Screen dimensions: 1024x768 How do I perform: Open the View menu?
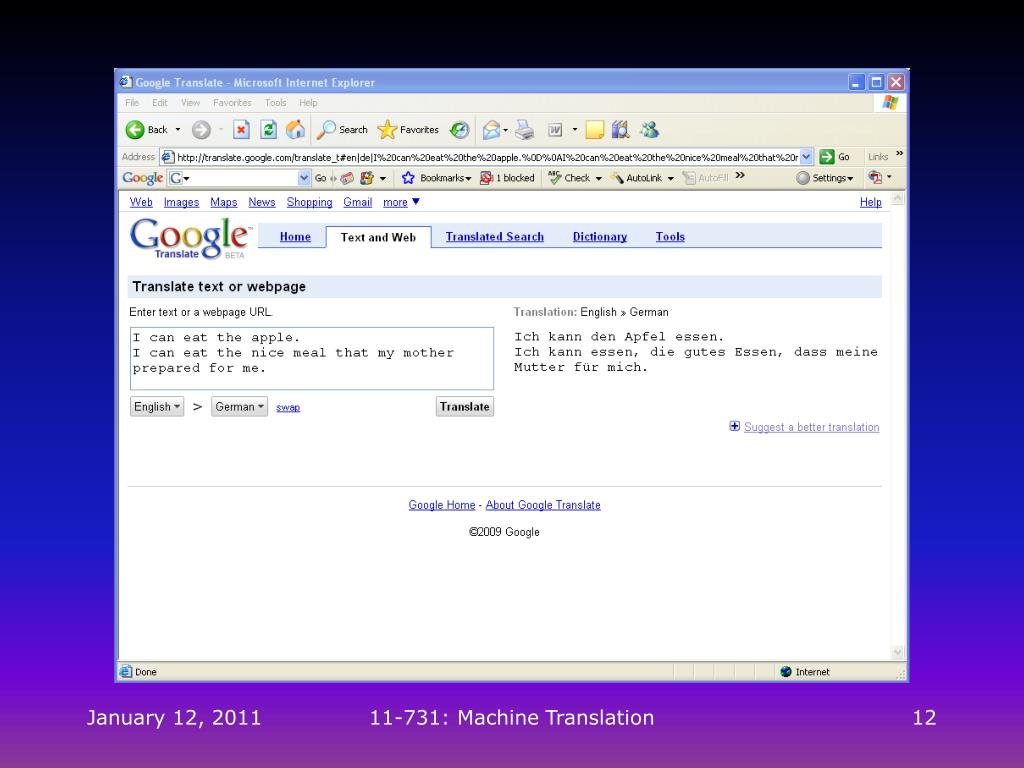(191, 103)
